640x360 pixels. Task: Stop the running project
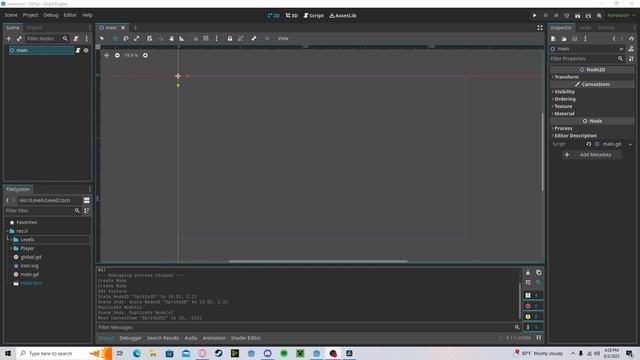point(556,16)
